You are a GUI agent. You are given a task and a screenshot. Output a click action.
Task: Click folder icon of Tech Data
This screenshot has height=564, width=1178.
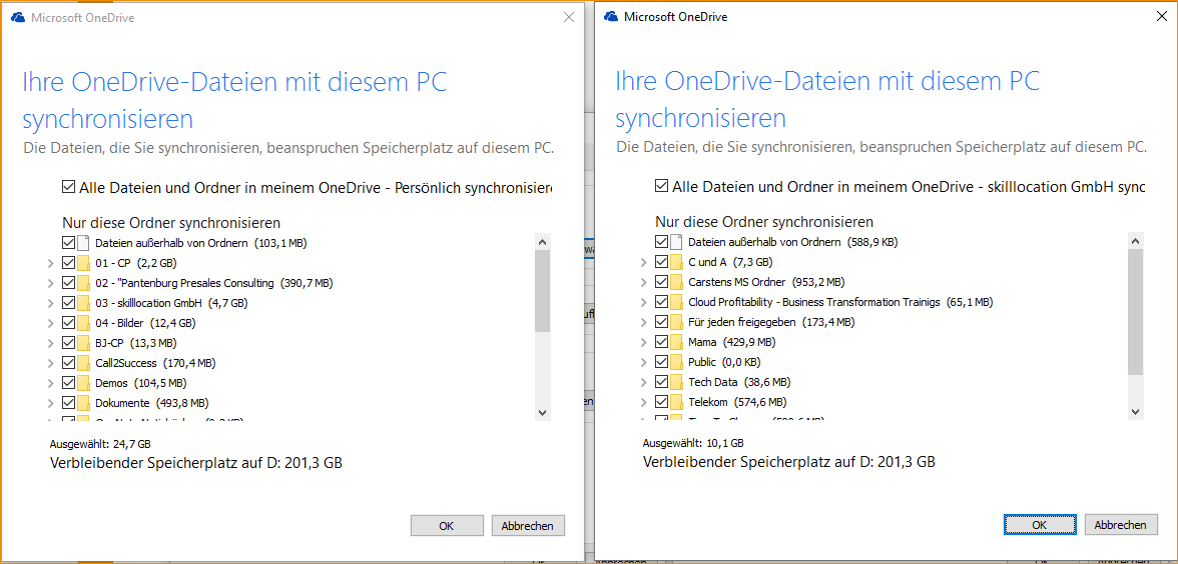(677, 382)
